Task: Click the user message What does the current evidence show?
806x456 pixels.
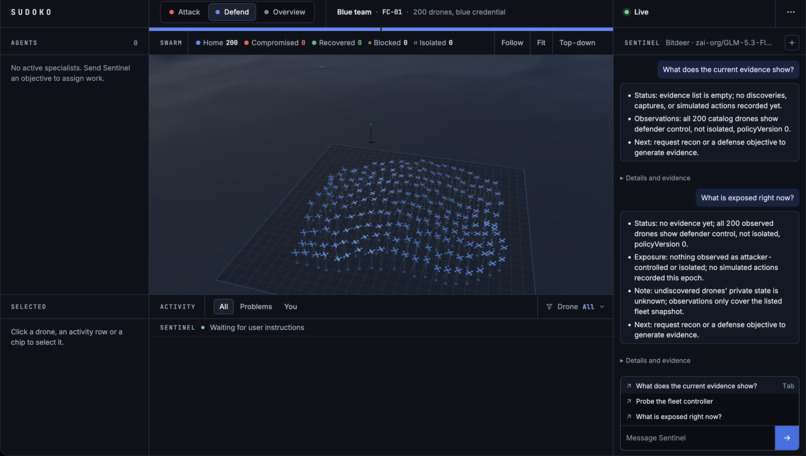Action: 728,69
